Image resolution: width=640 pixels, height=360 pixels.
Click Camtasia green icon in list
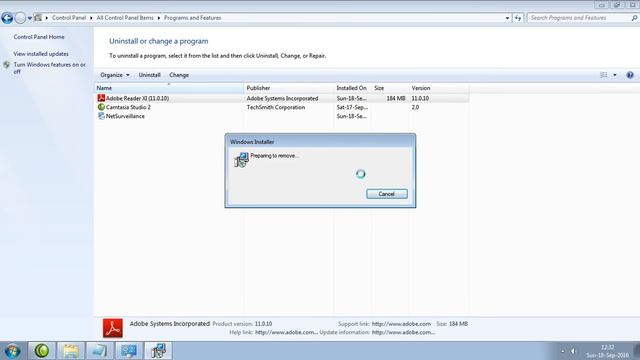[x=101, y=107]
